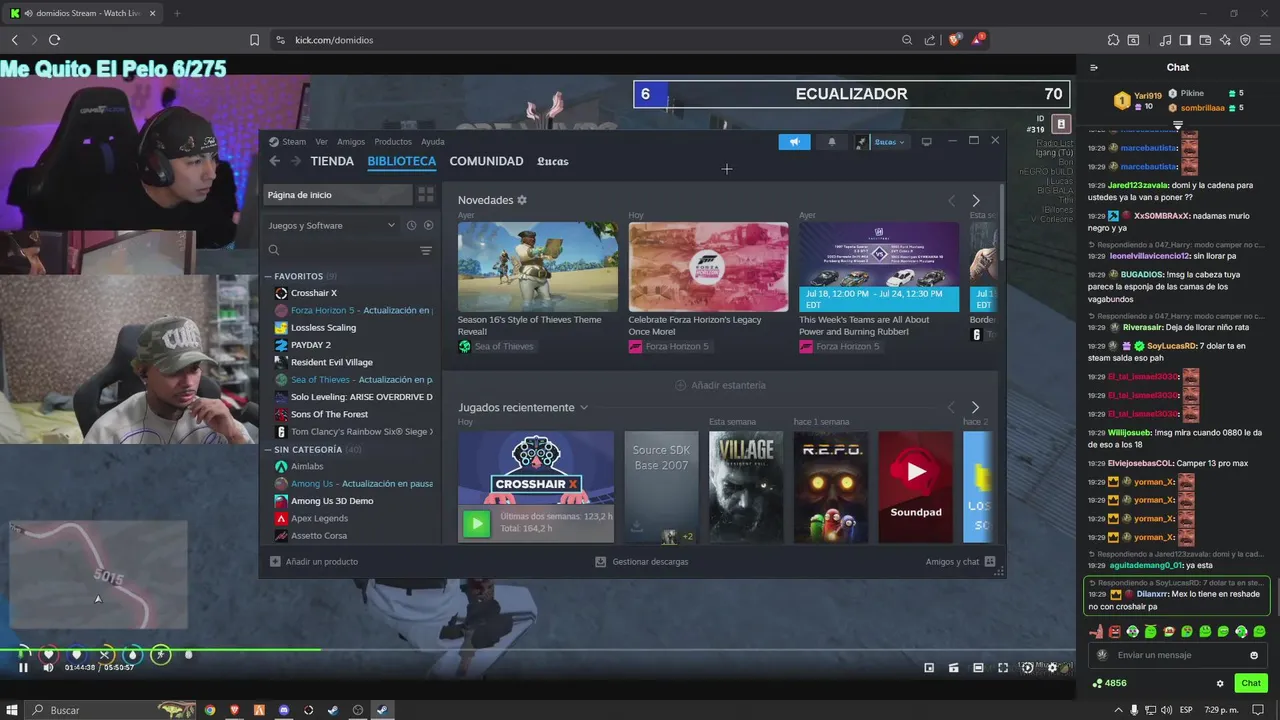Viewport: 1280px width, 720px height.
Task: Enter fullscreen on the video player
Action: pyautogui.click(x=1003, y=667)
